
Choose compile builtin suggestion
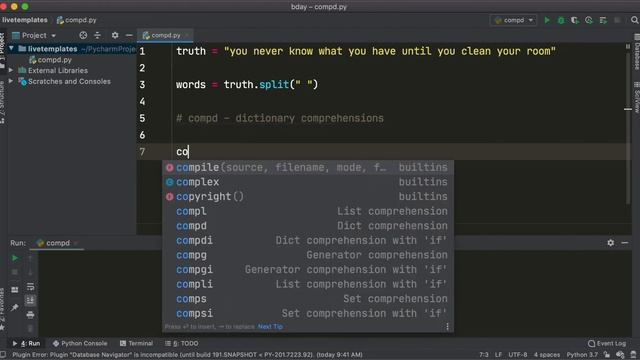click(308, 167)
